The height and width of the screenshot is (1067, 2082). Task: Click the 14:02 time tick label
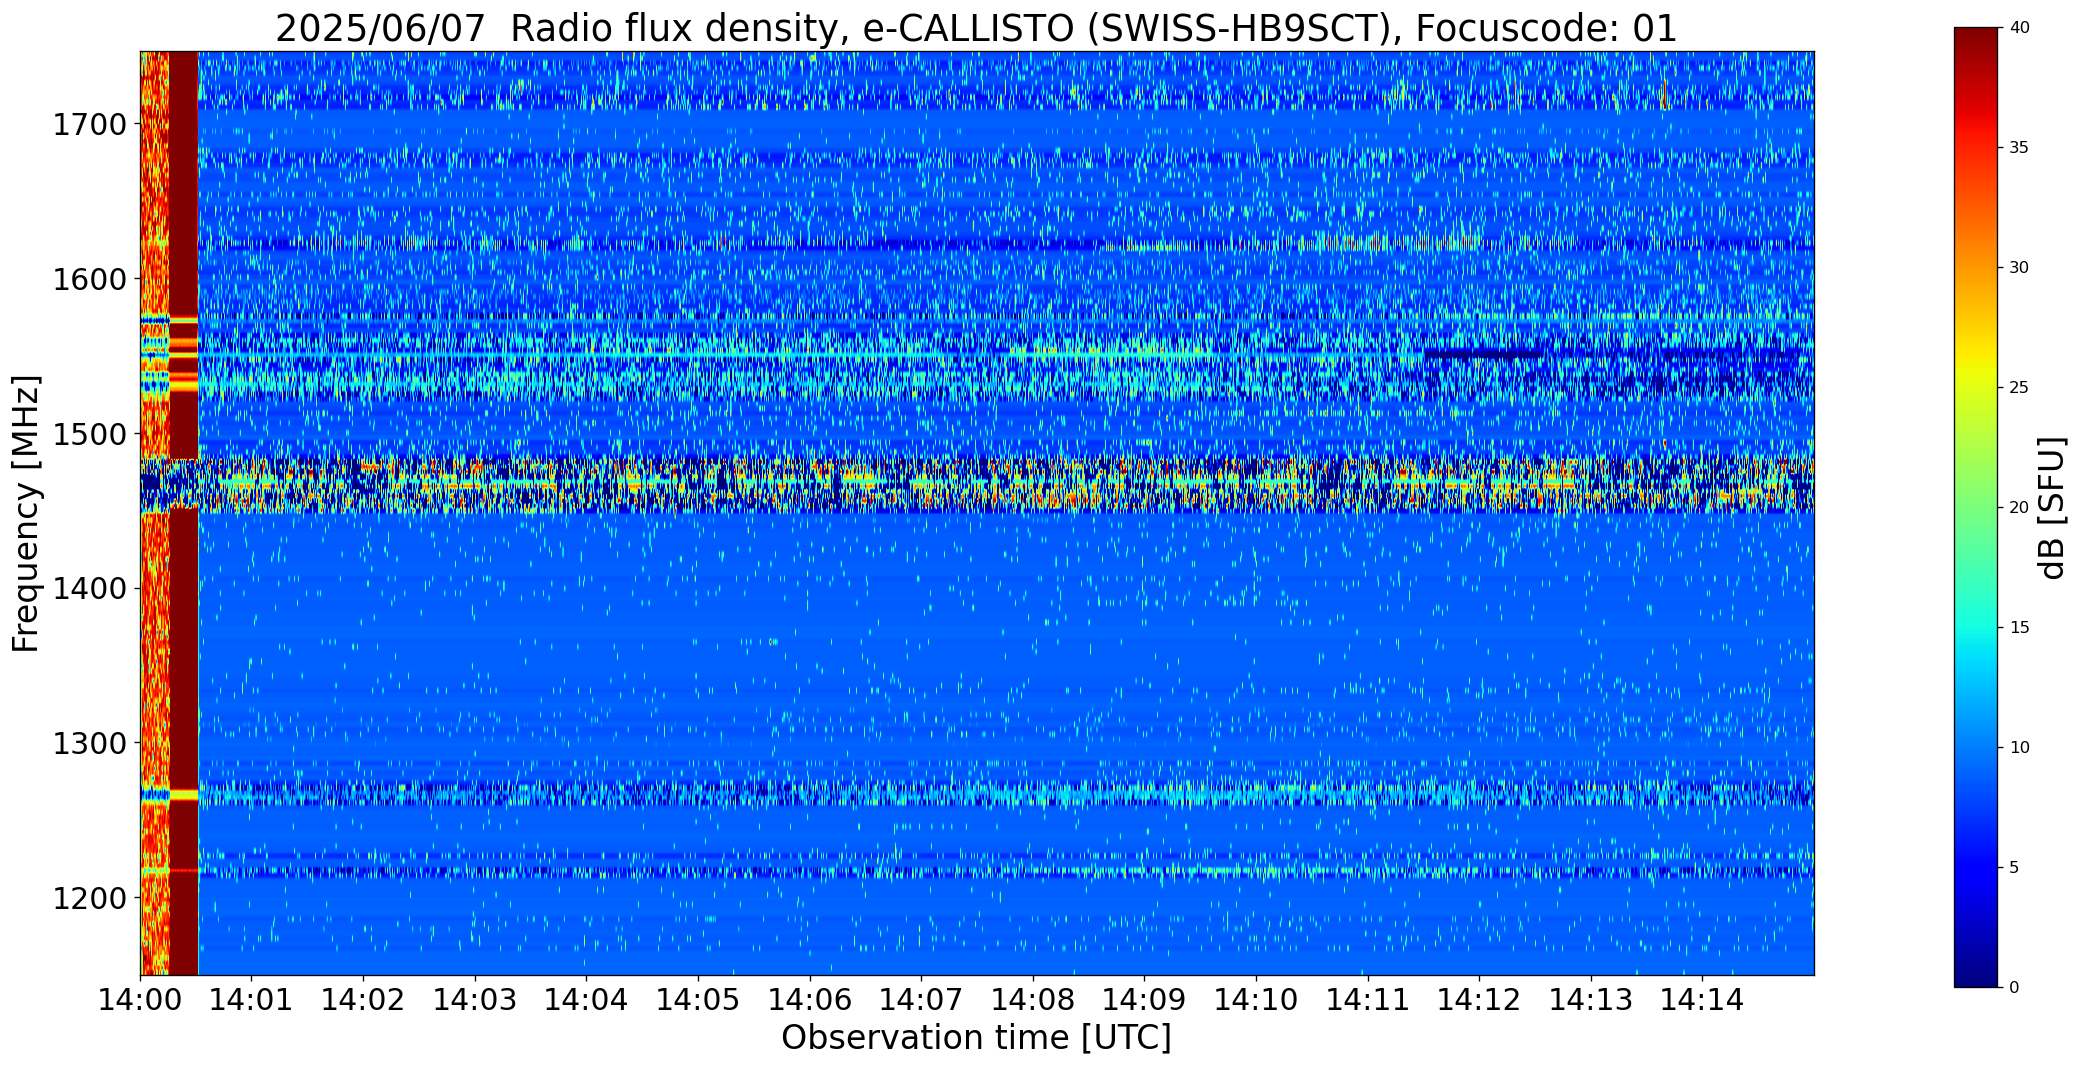pyautogui.click(x=363, y=999)
